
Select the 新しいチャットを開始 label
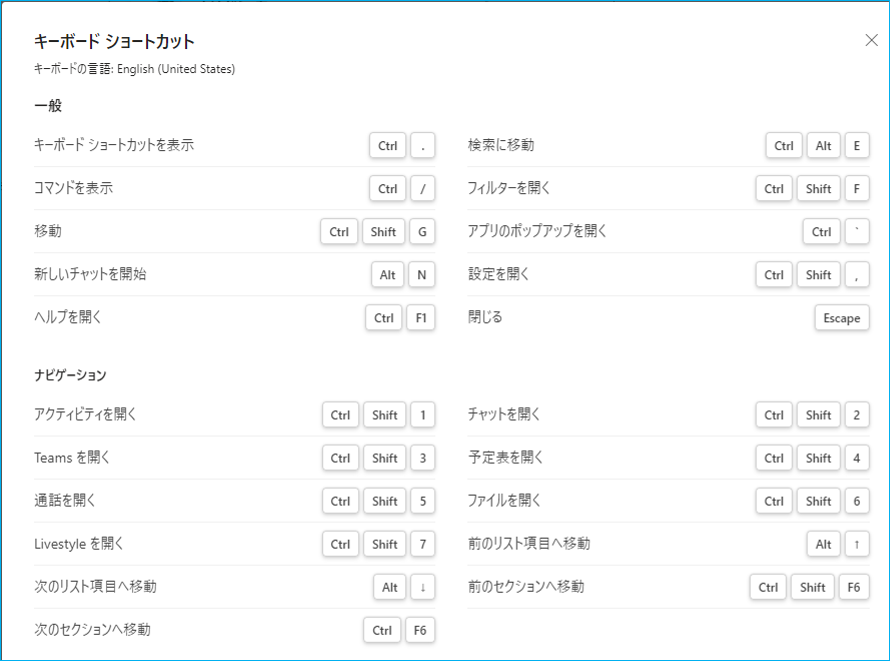(90, 274)
